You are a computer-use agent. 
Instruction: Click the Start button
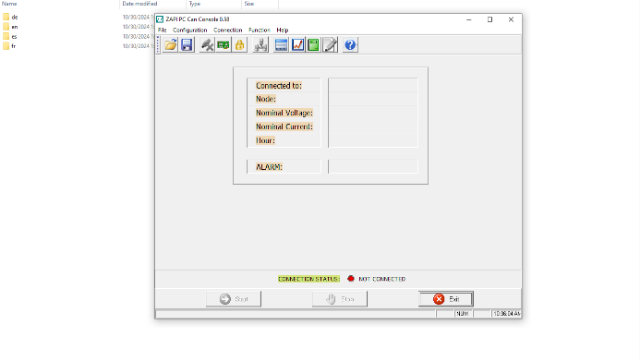(x=233, y=299)
